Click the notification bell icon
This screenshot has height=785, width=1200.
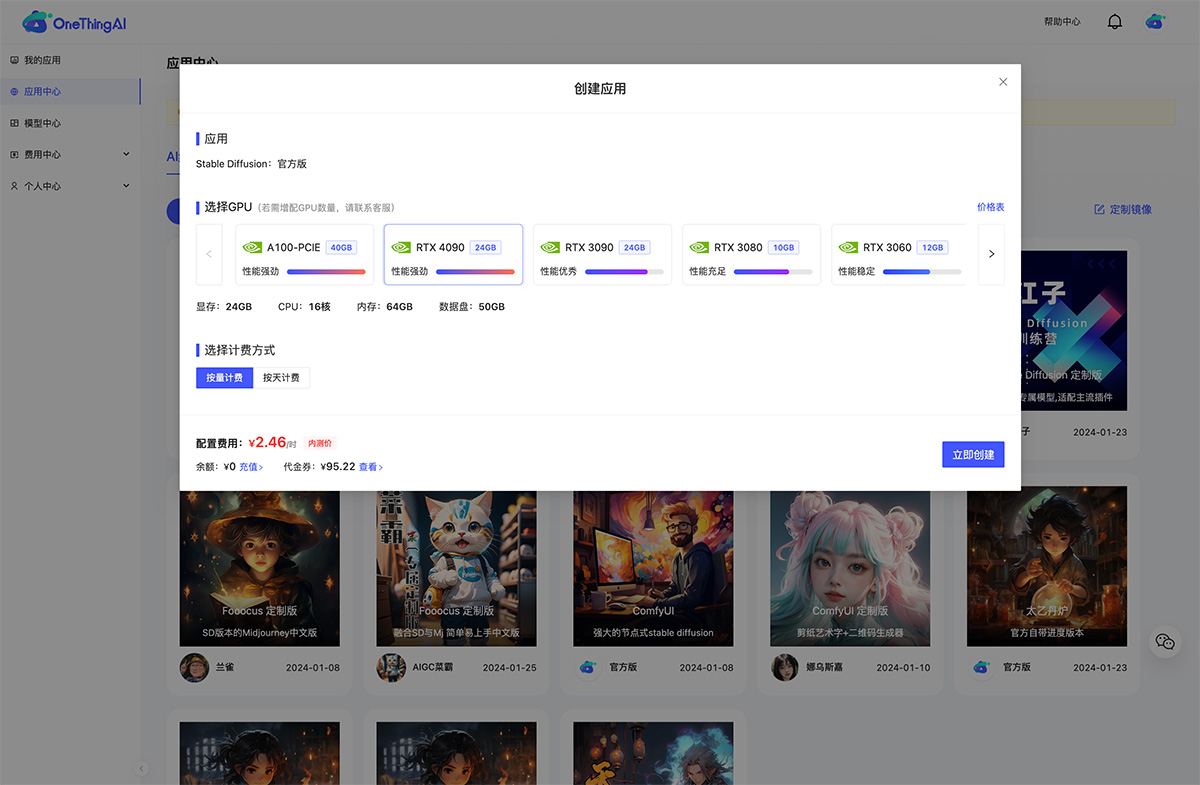[1115, 22]
